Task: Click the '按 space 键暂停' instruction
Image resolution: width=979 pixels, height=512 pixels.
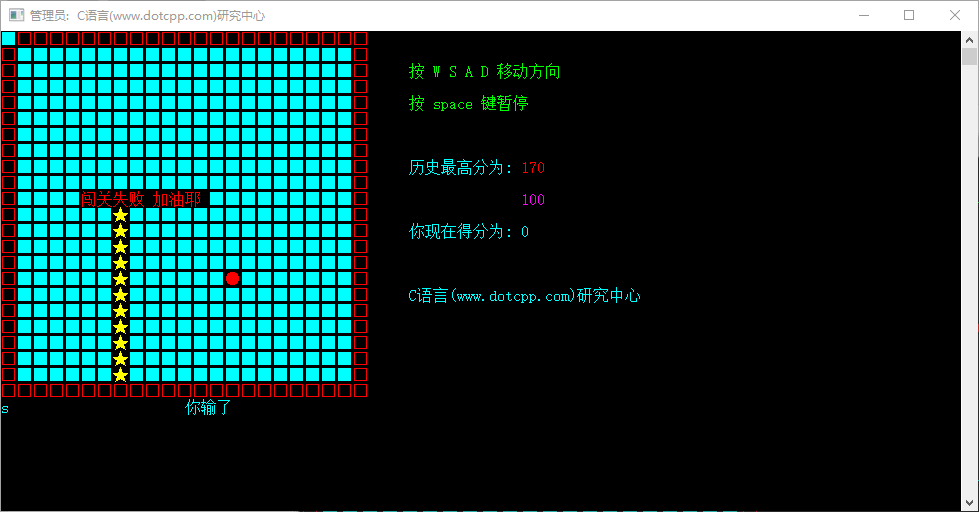Action: pyautogui.click(x=468, y=104)
